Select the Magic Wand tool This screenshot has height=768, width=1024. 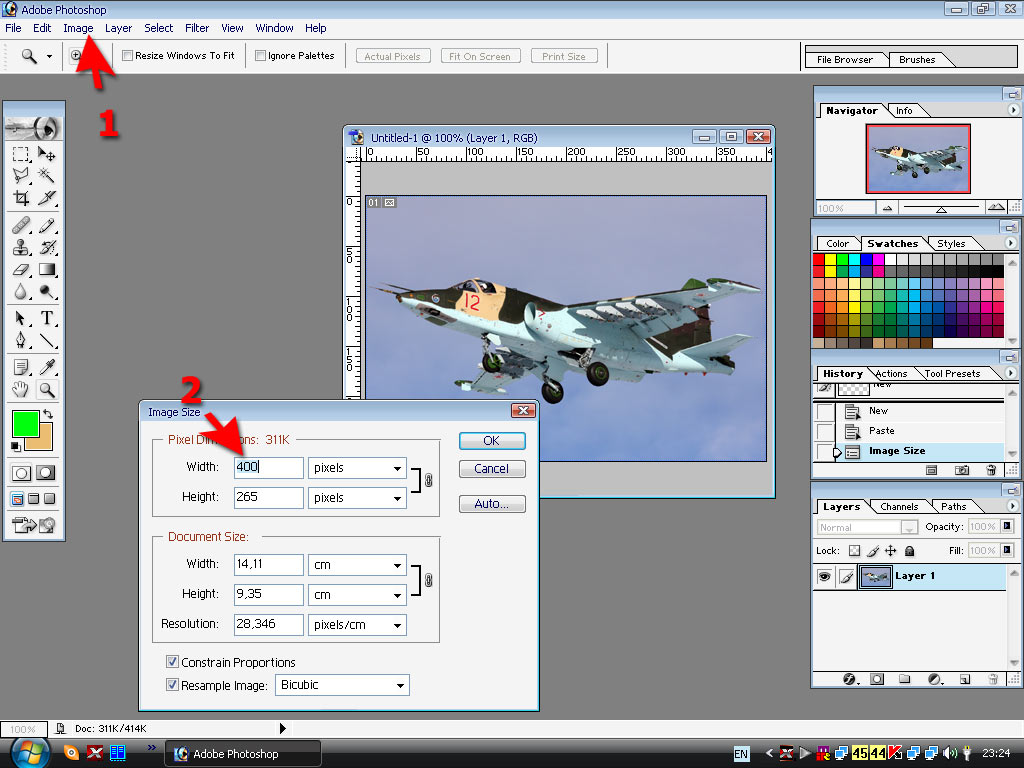(x=47, y=176)
